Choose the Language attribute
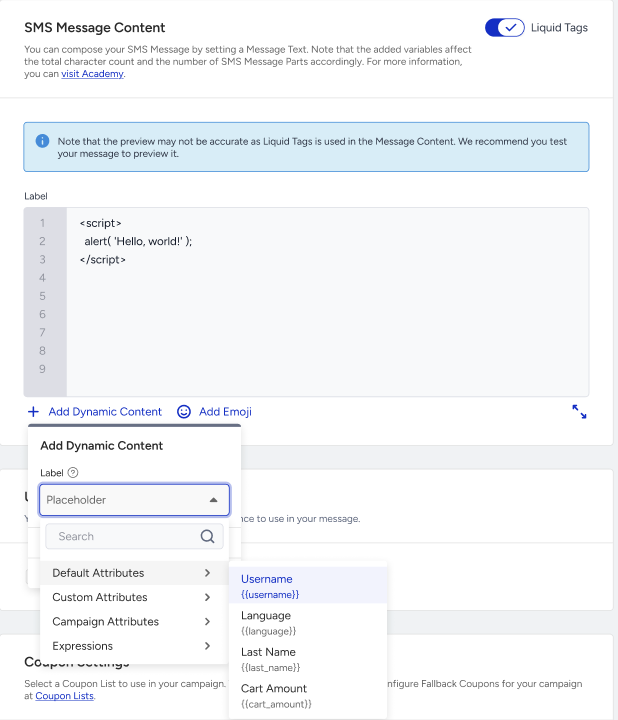618x720 pixels. click(x=308, y=622)
